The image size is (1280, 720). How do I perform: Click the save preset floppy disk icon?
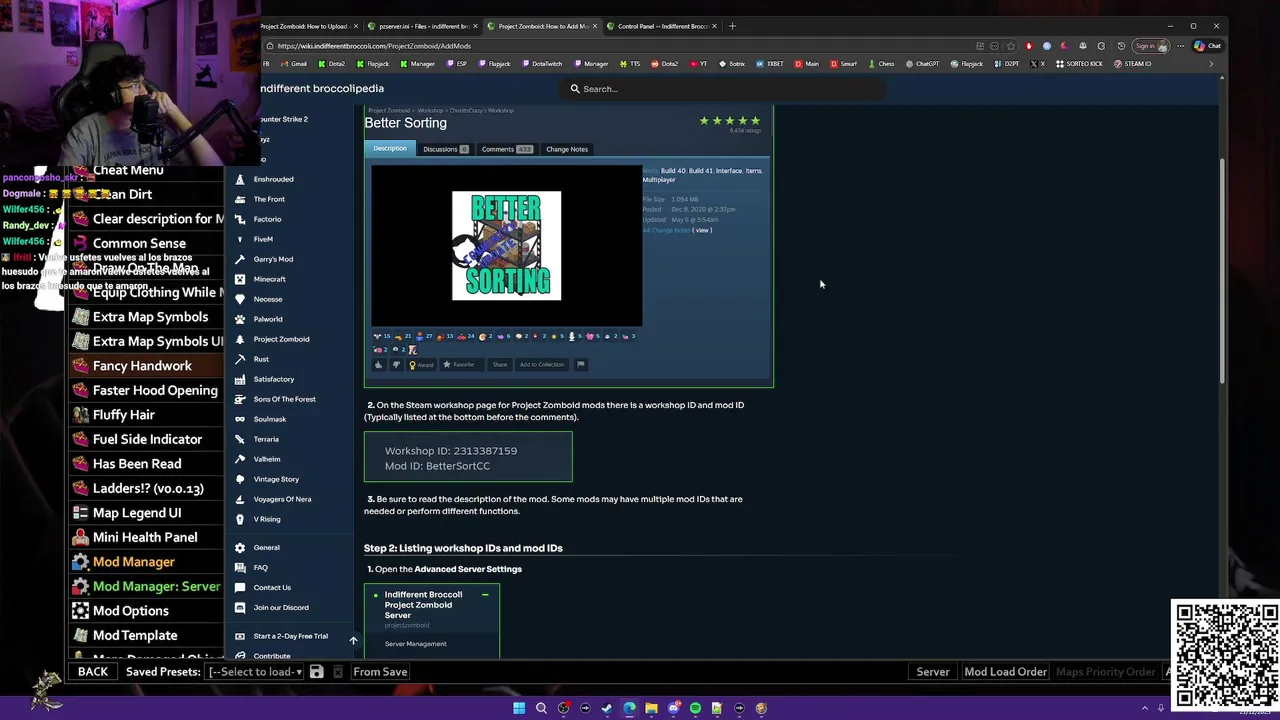click(x=316, y=672)
